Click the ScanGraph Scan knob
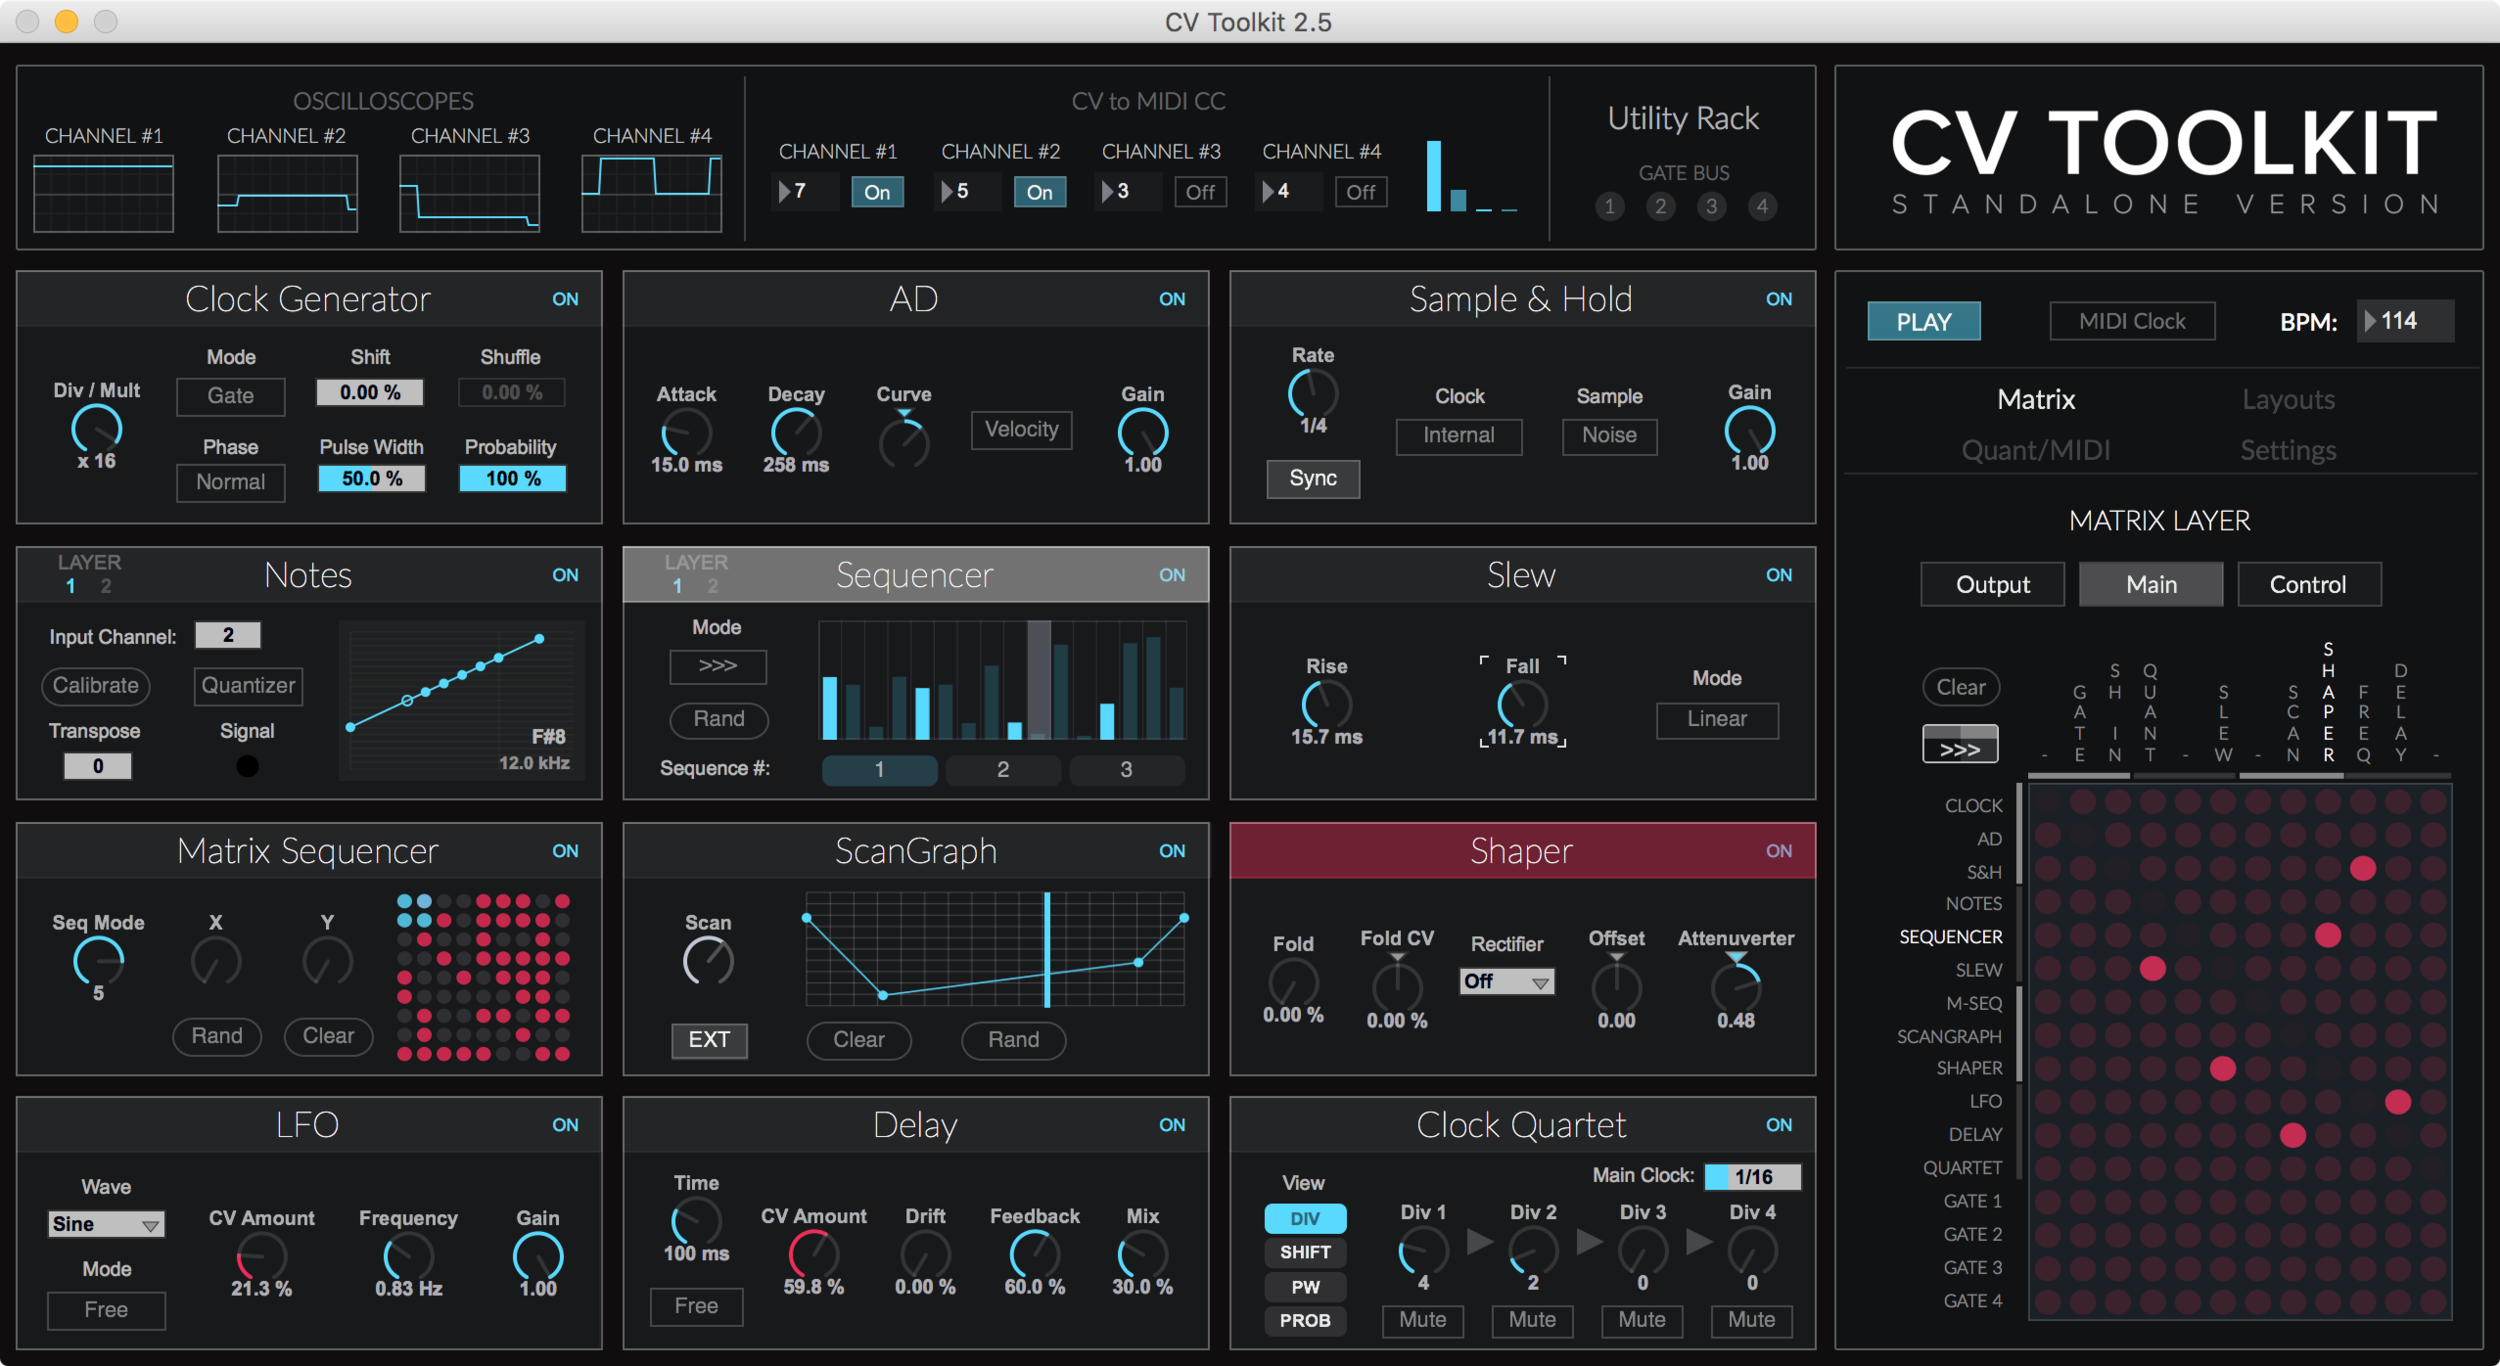Screen dimensions: 2500x1366 tap(708, 962)
